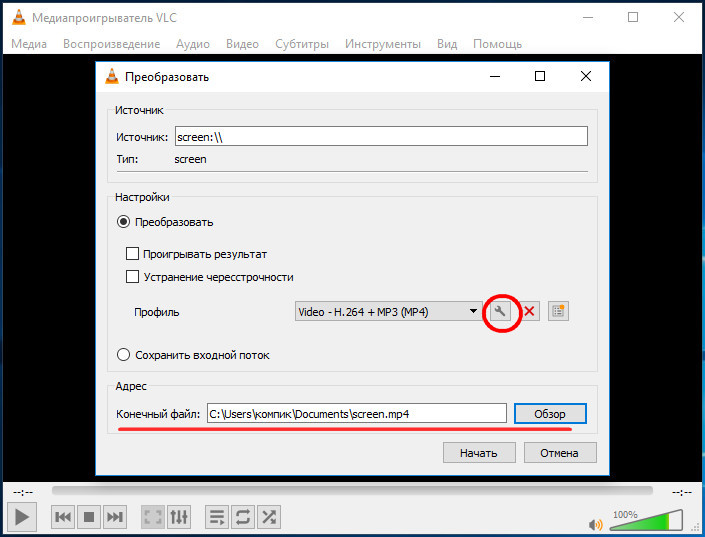Click elapsed time label left of the seek bar
The image size is (705, 537).
[22, 492]
